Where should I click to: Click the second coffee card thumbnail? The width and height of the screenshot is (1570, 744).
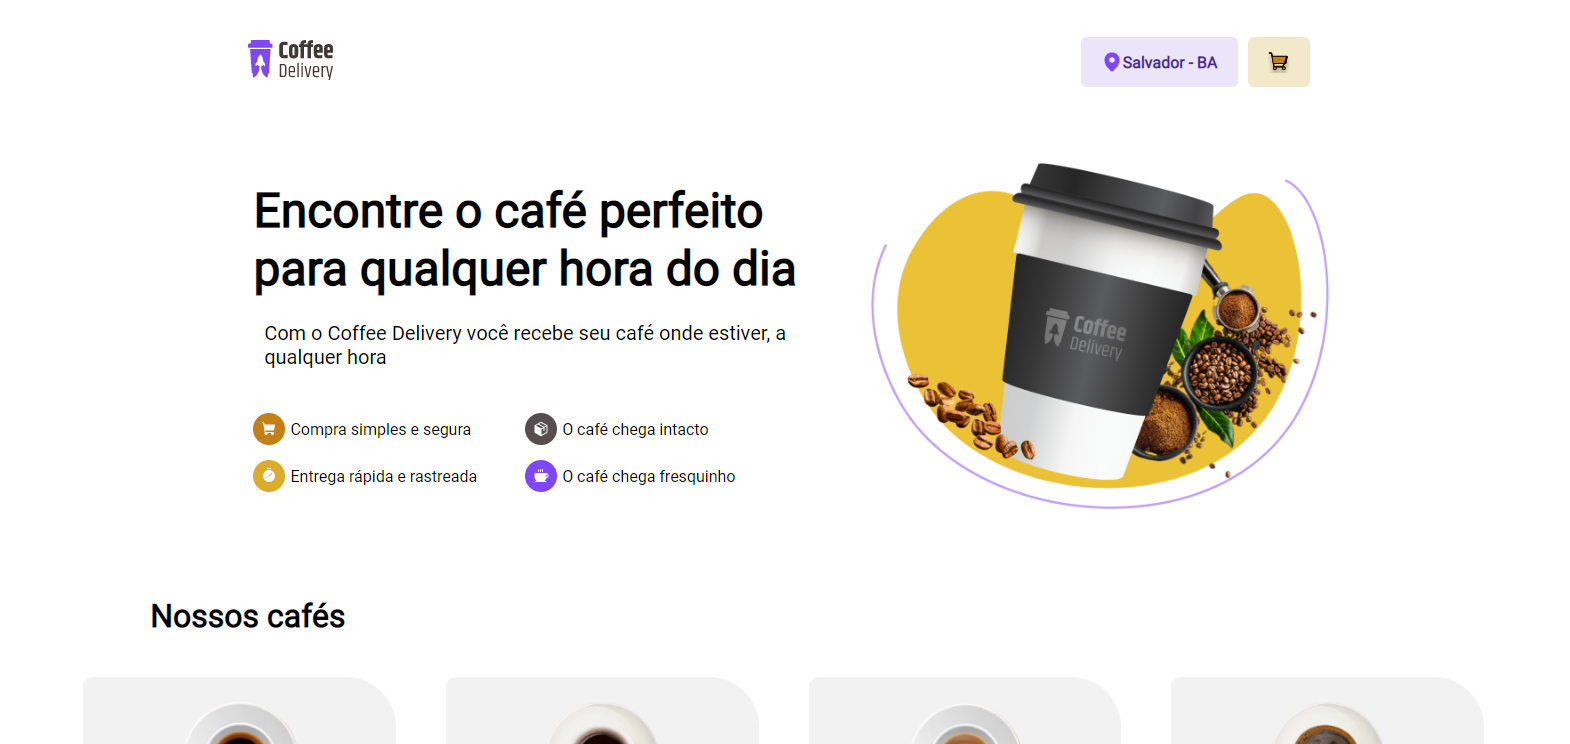(602, 724)
